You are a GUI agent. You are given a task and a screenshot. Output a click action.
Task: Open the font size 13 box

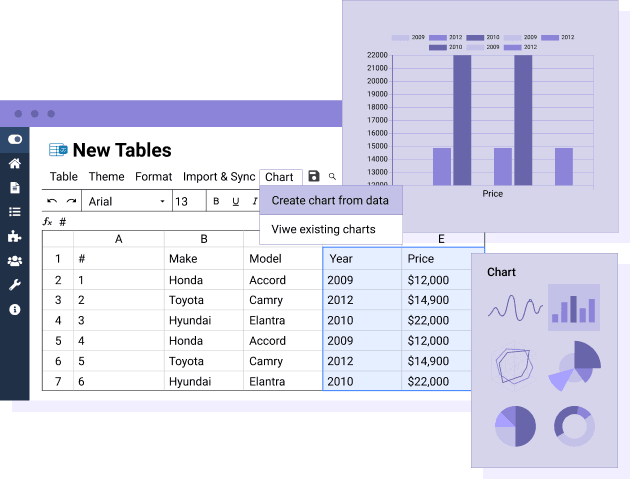(x=187, y=201)
